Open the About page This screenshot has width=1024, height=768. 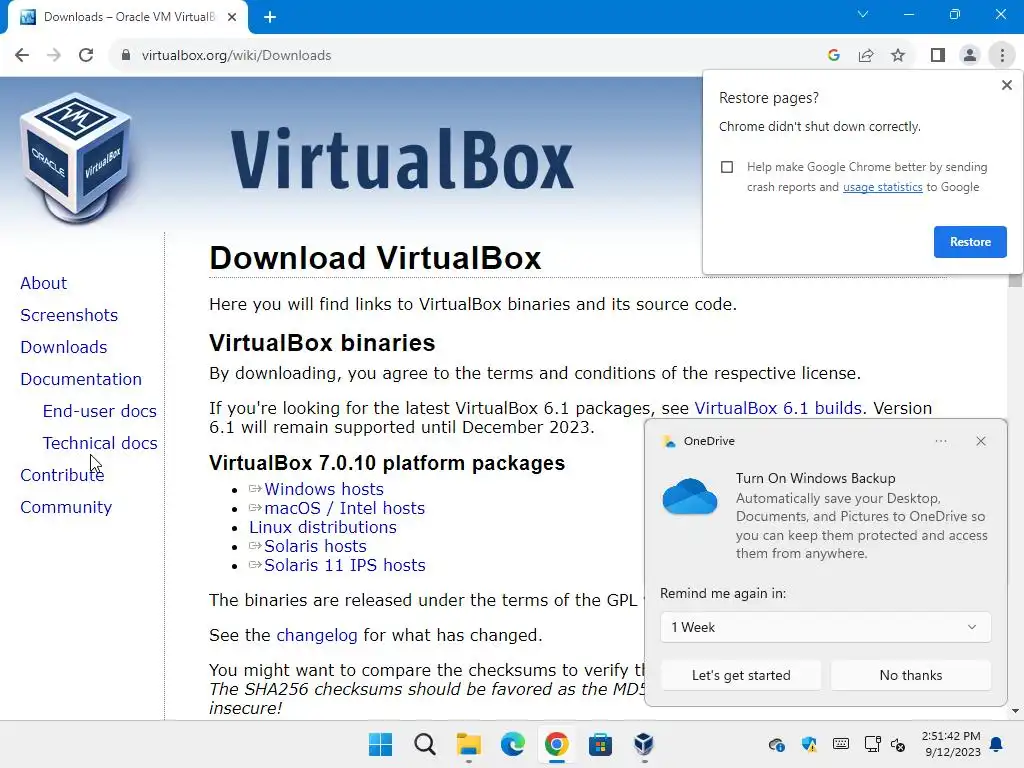point(43,283)
